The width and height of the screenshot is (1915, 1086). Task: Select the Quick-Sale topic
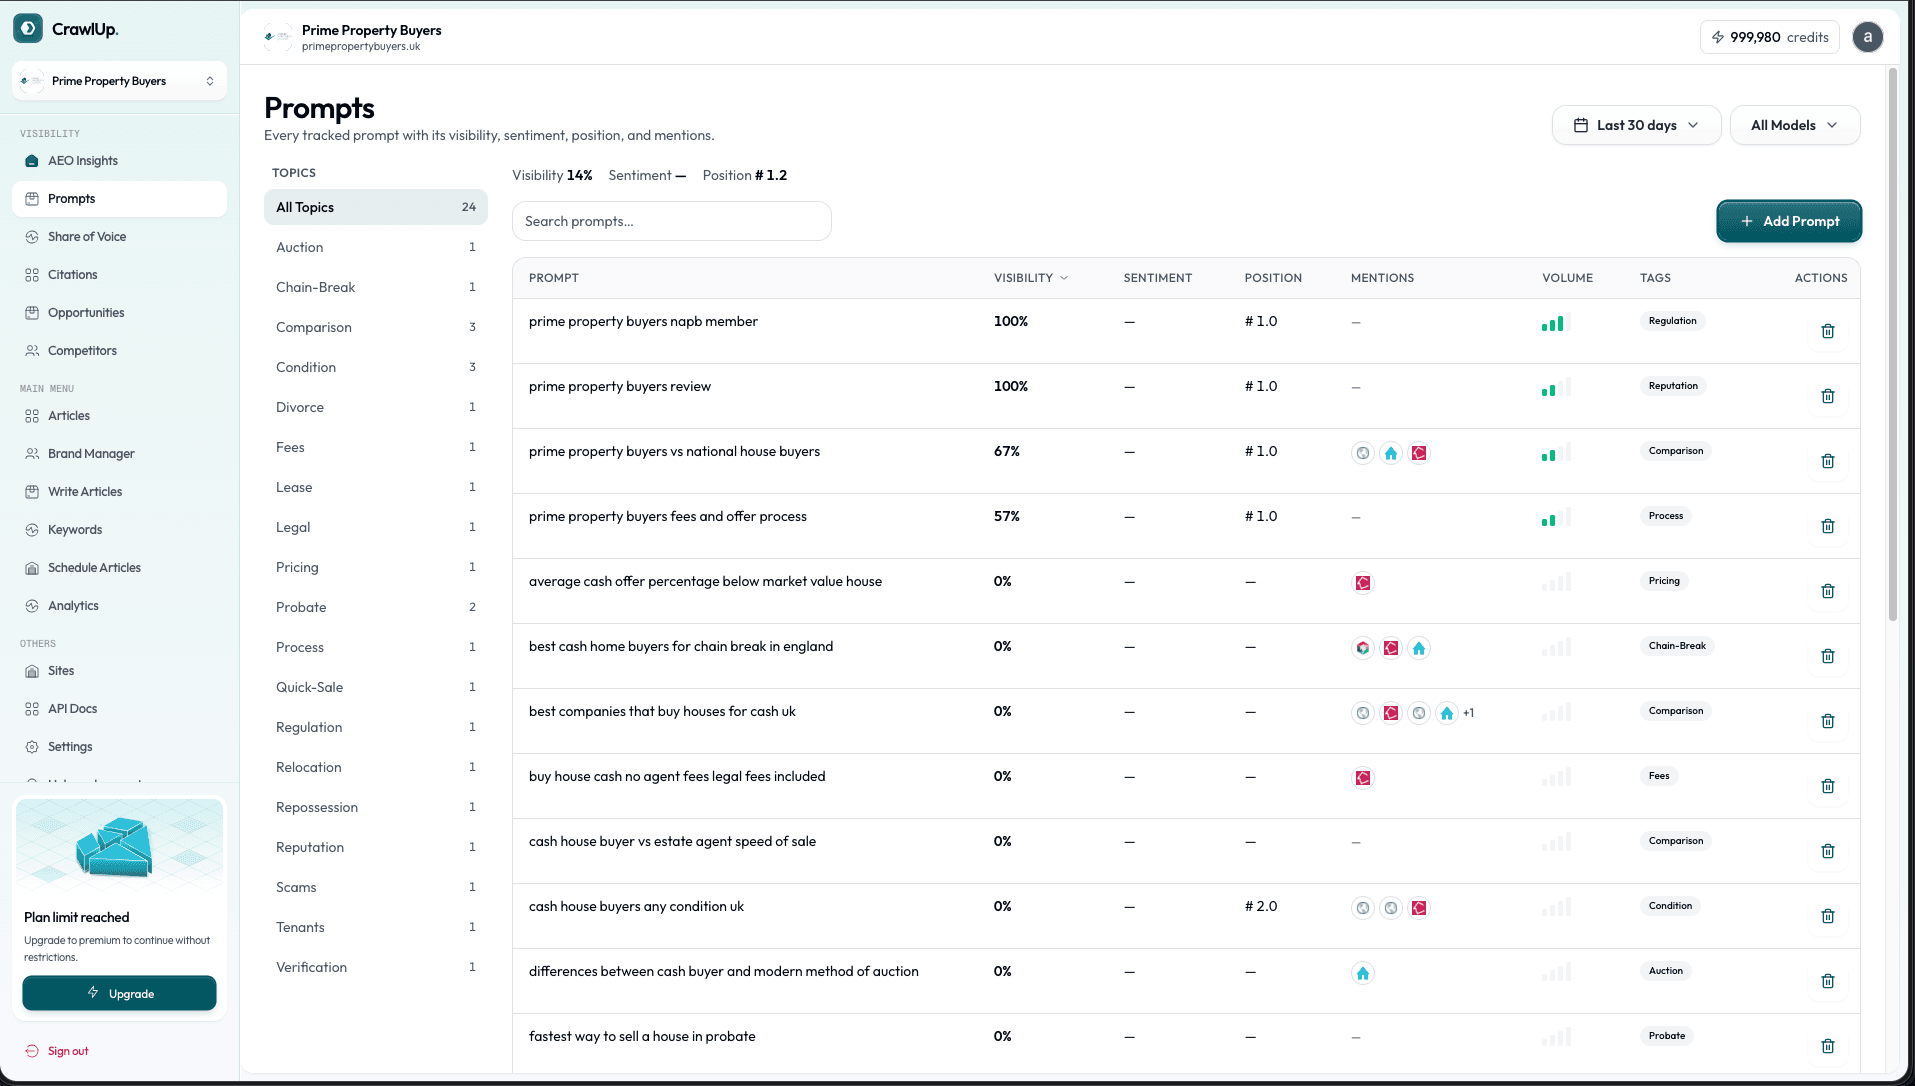tap(376, 687)
